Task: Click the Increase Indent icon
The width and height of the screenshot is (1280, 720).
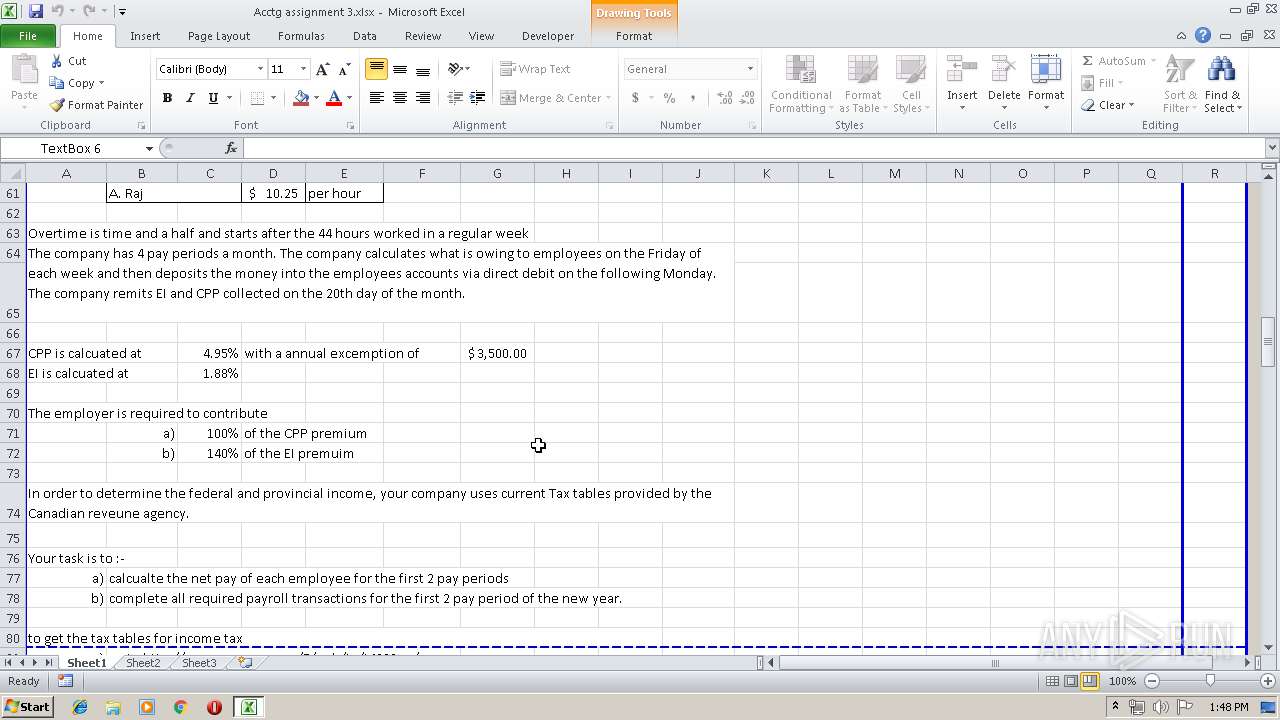Action: 478,98
